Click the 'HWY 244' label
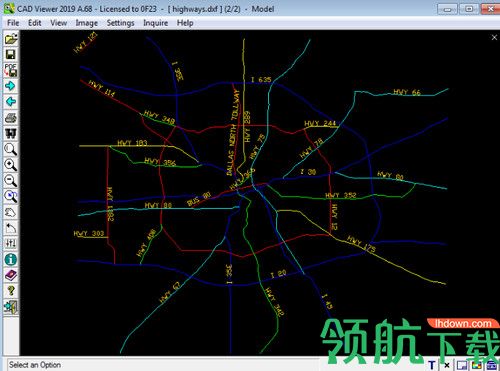 point(320,123)
